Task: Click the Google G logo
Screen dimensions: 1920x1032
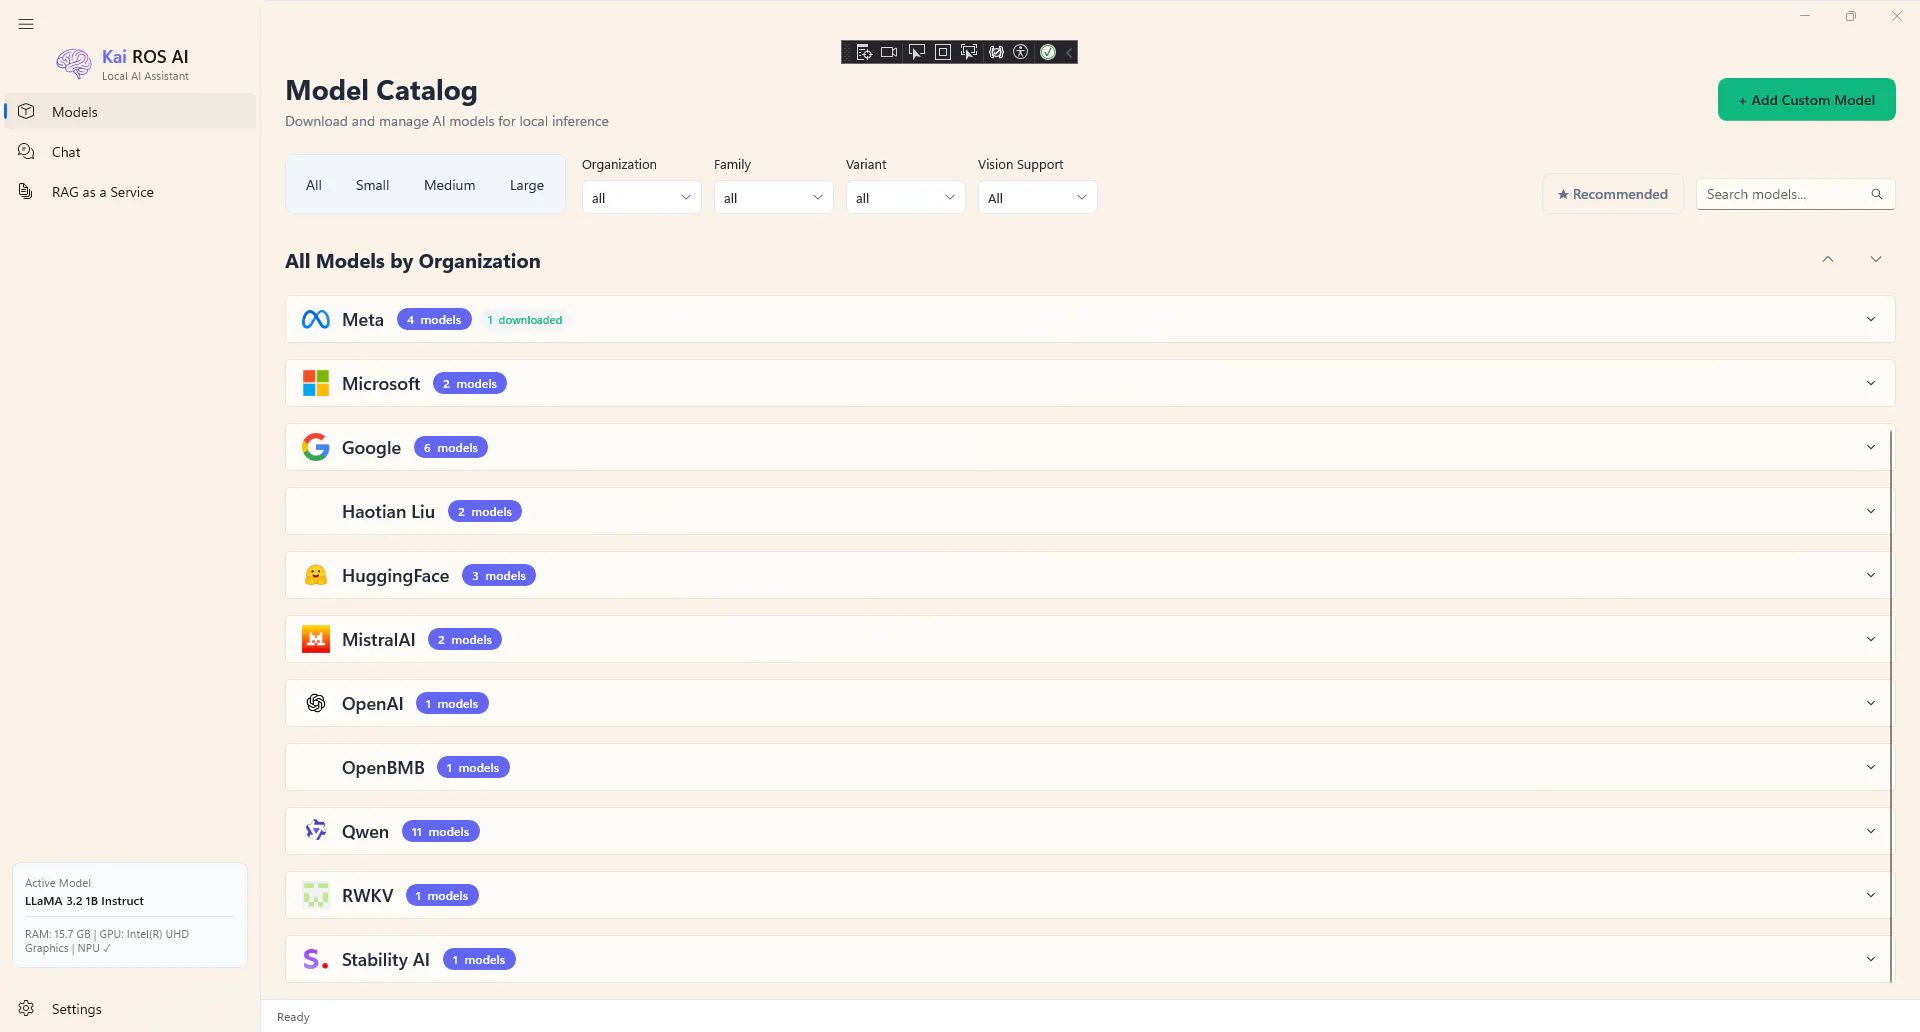Action: point(316,447)
